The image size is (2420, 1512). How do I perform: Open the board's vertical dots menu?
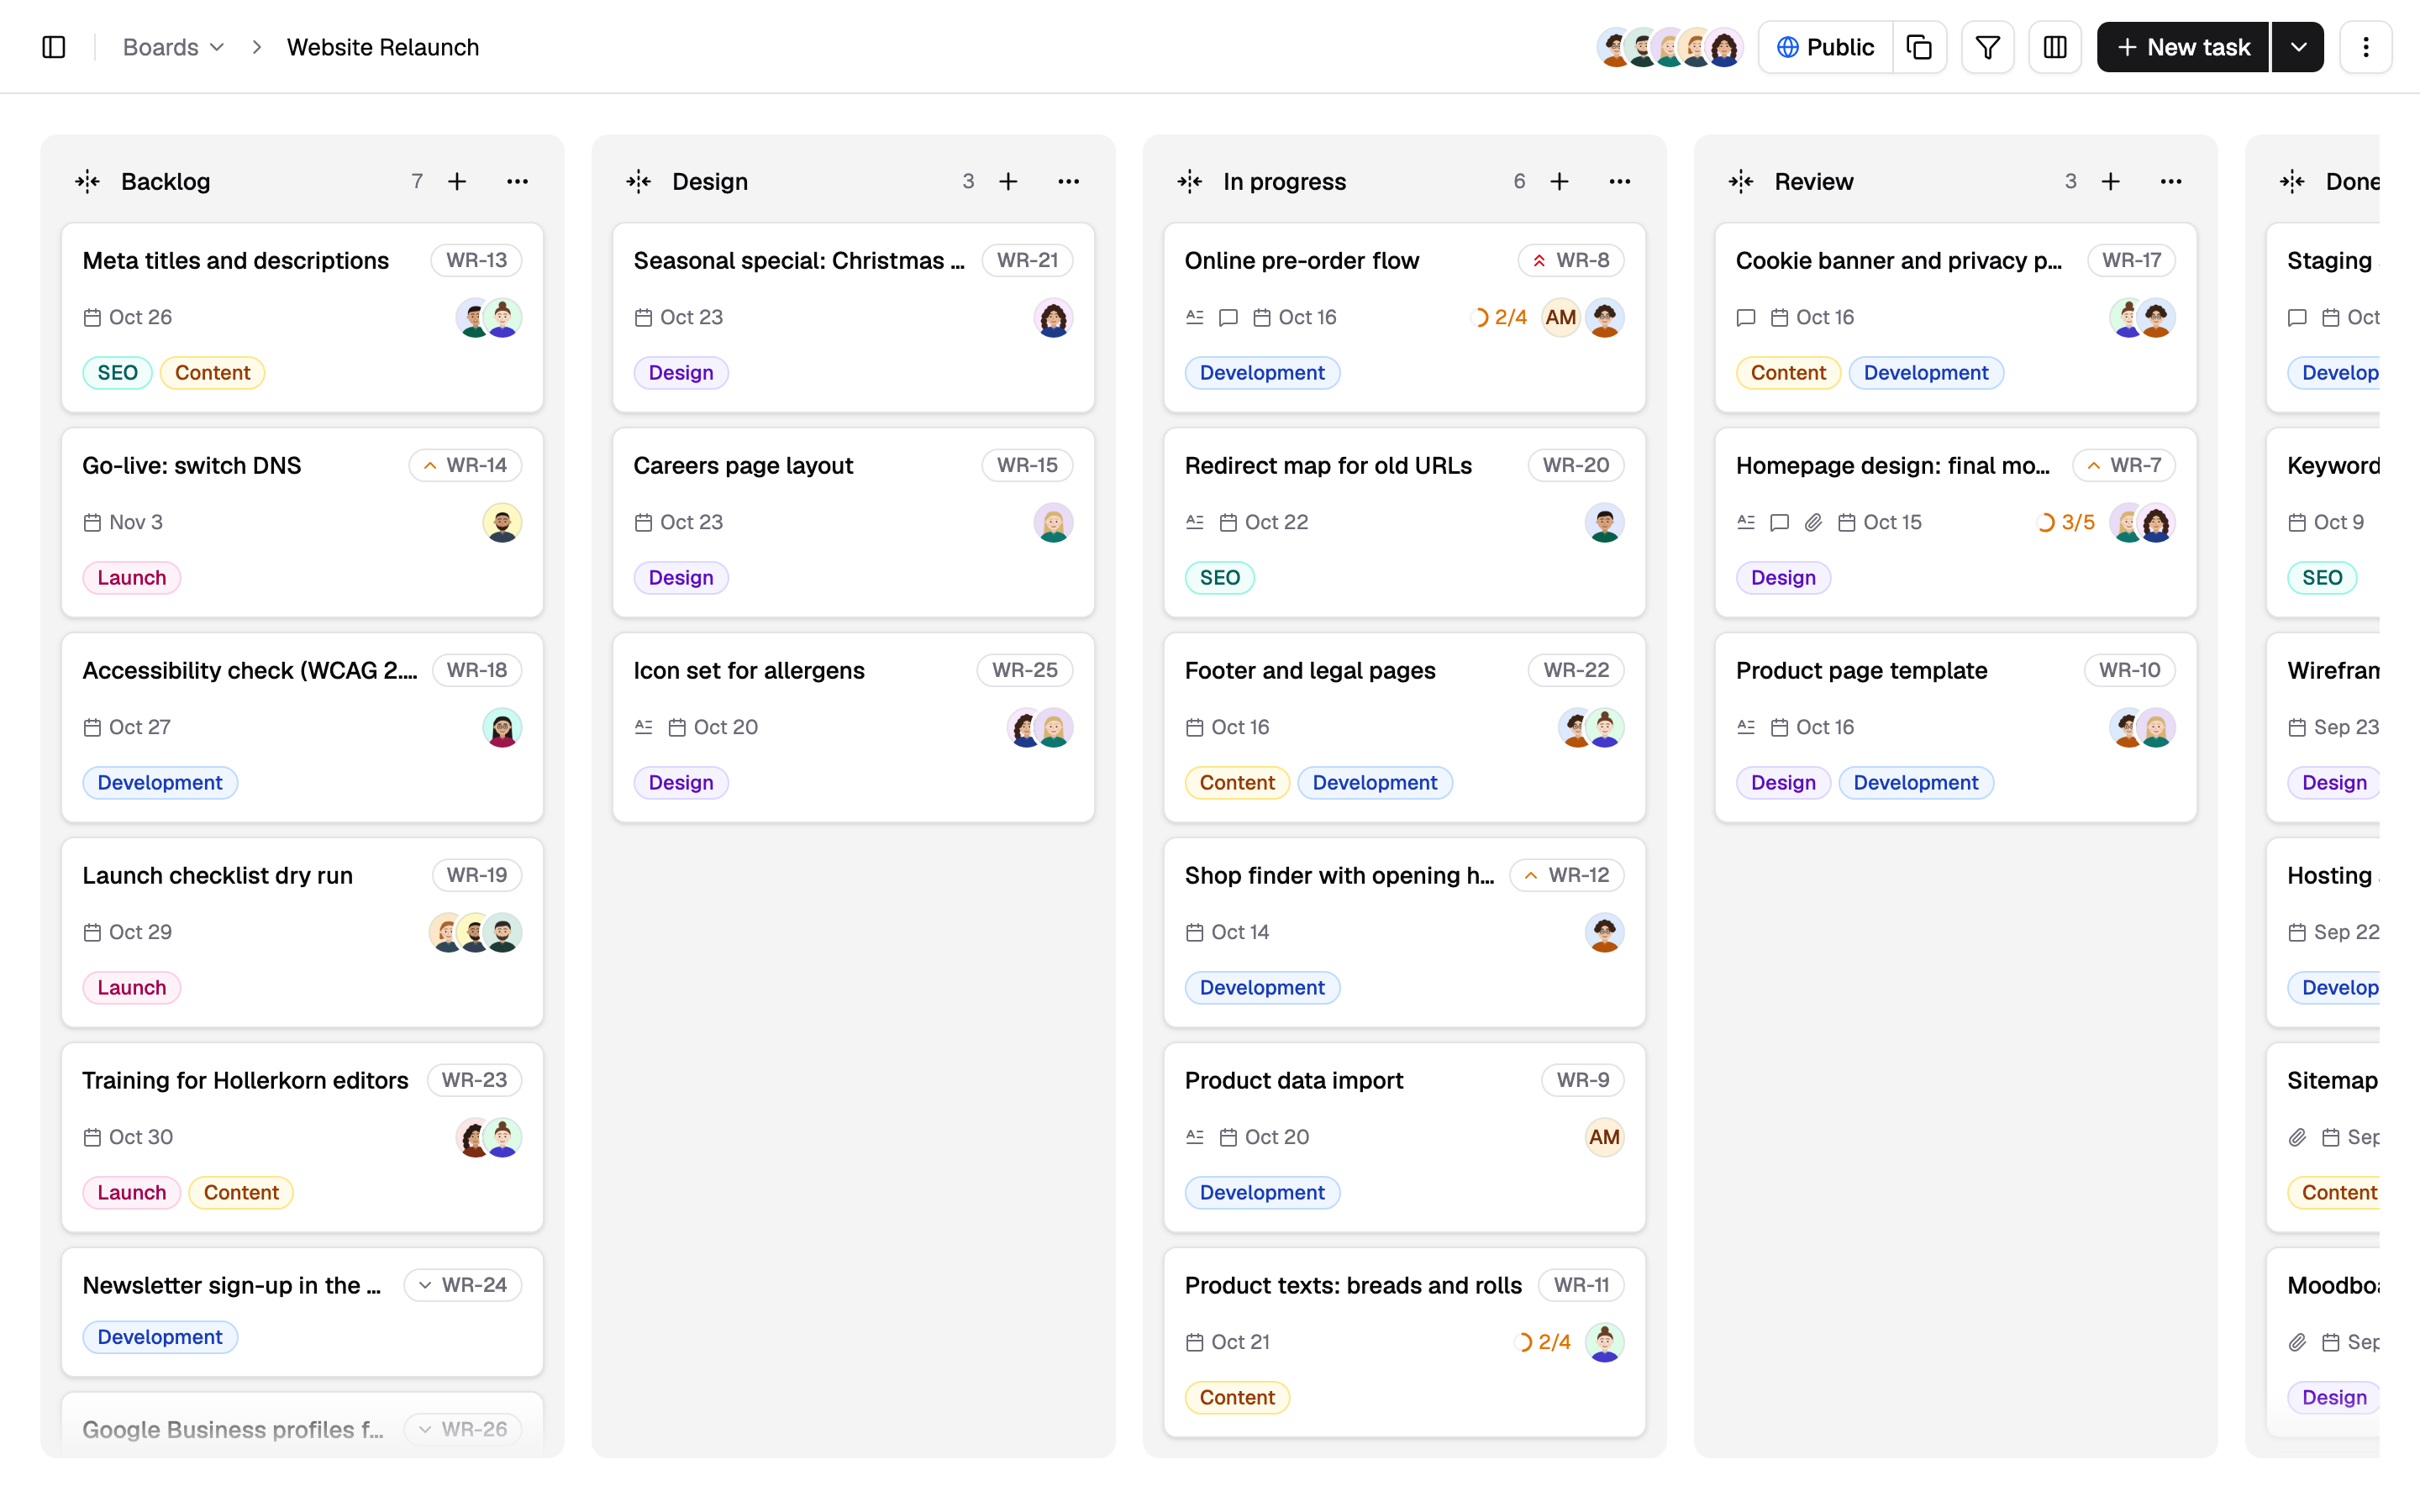click(2365, 47)
